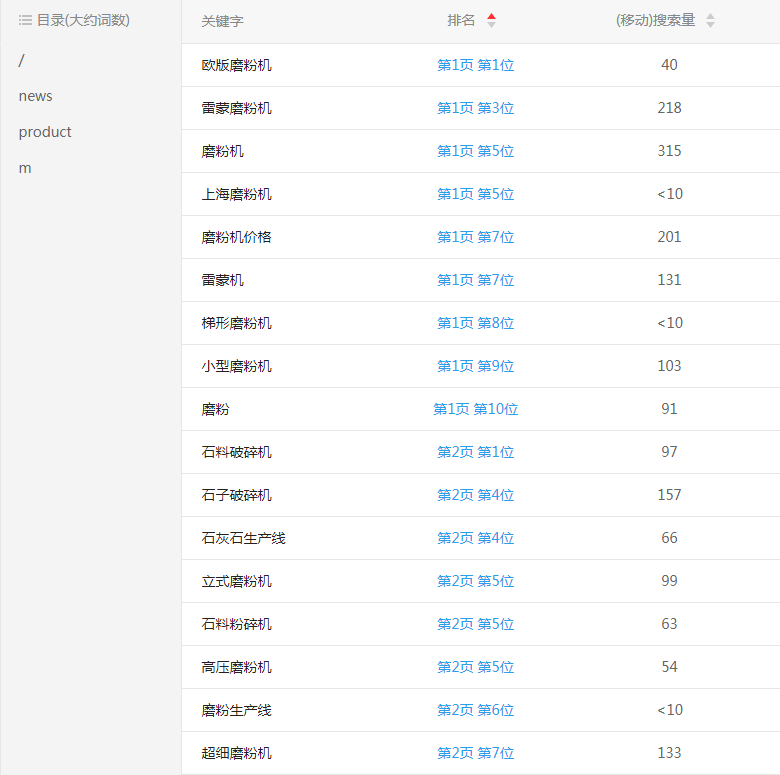Sort by 排名 using its red arrow icon

[491, 21]
